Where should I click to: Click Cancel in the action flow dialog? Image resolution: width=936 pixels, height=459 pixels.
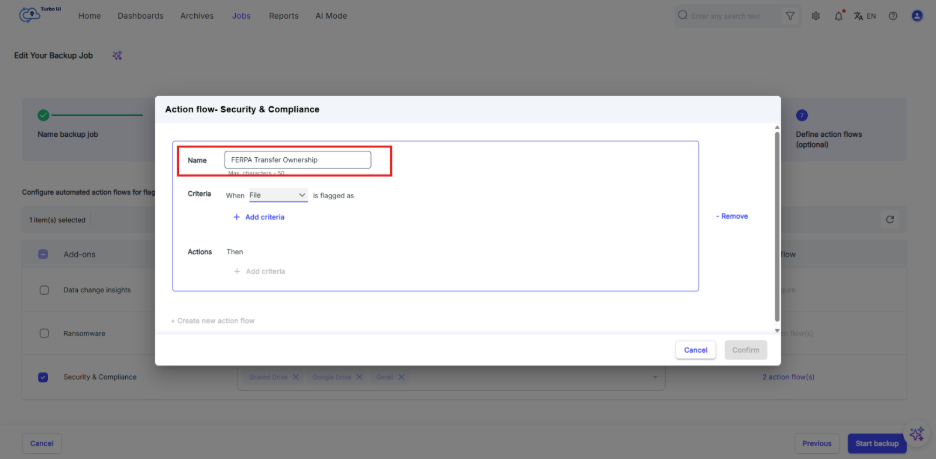(x=695, y=350)
